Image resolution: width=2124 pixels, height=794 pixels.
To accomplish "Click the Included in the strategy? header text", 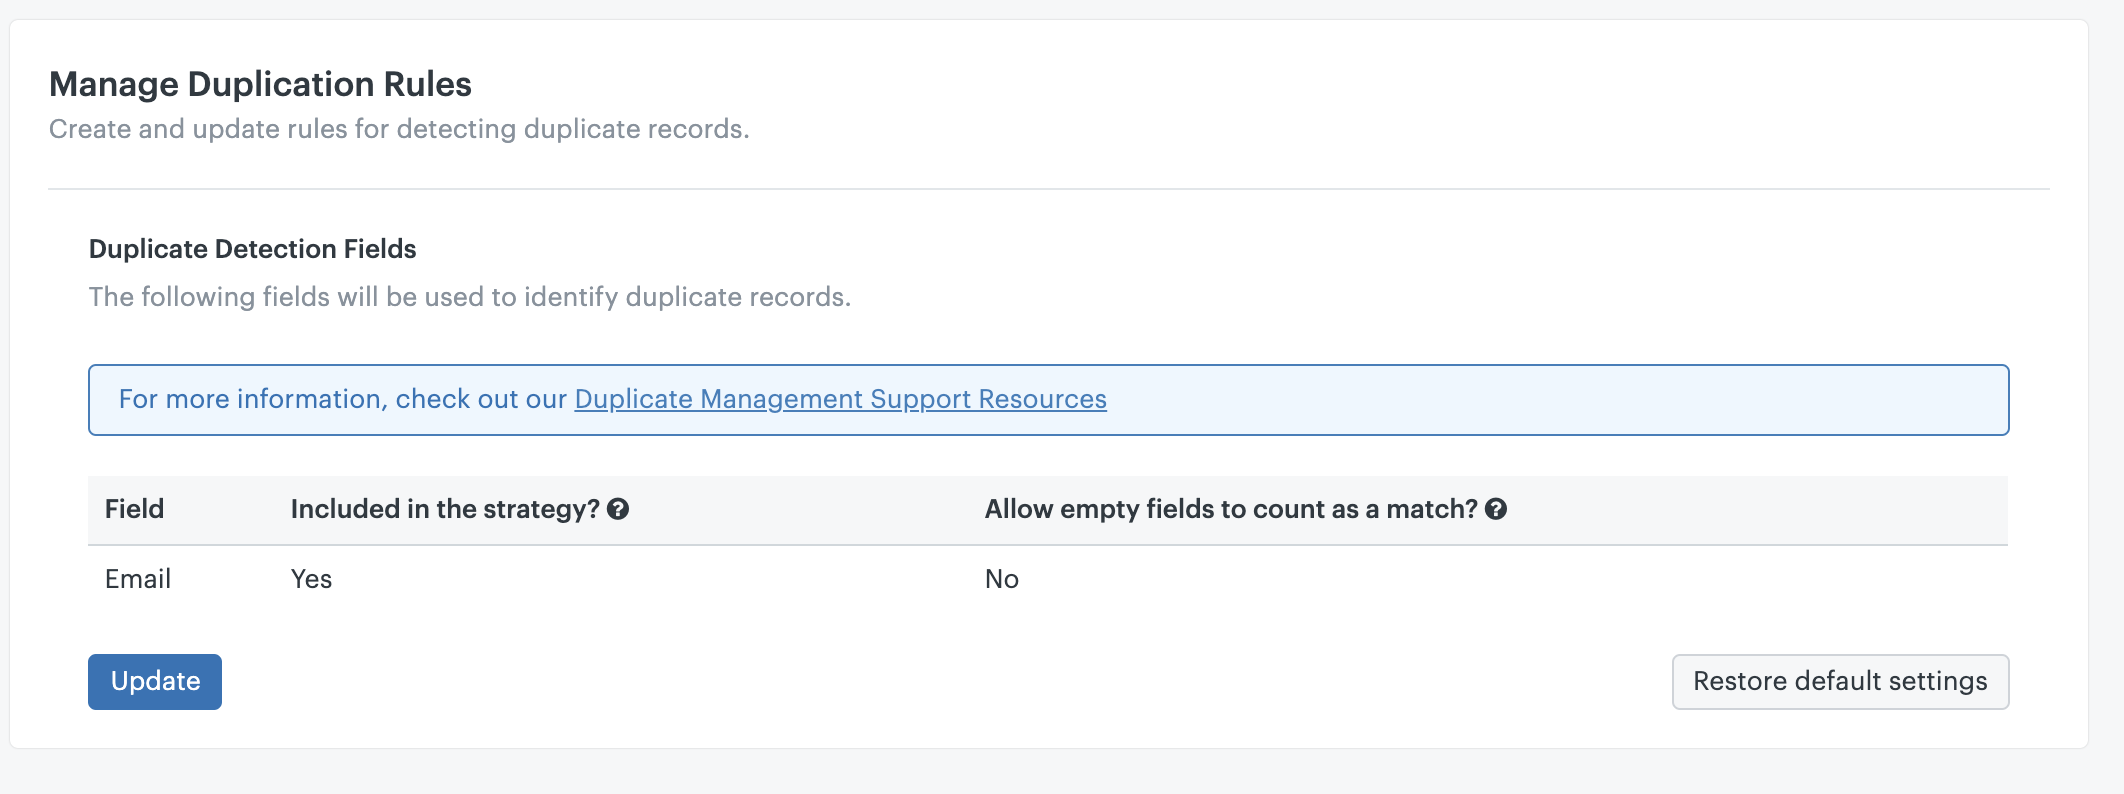I will click(444, 509).
